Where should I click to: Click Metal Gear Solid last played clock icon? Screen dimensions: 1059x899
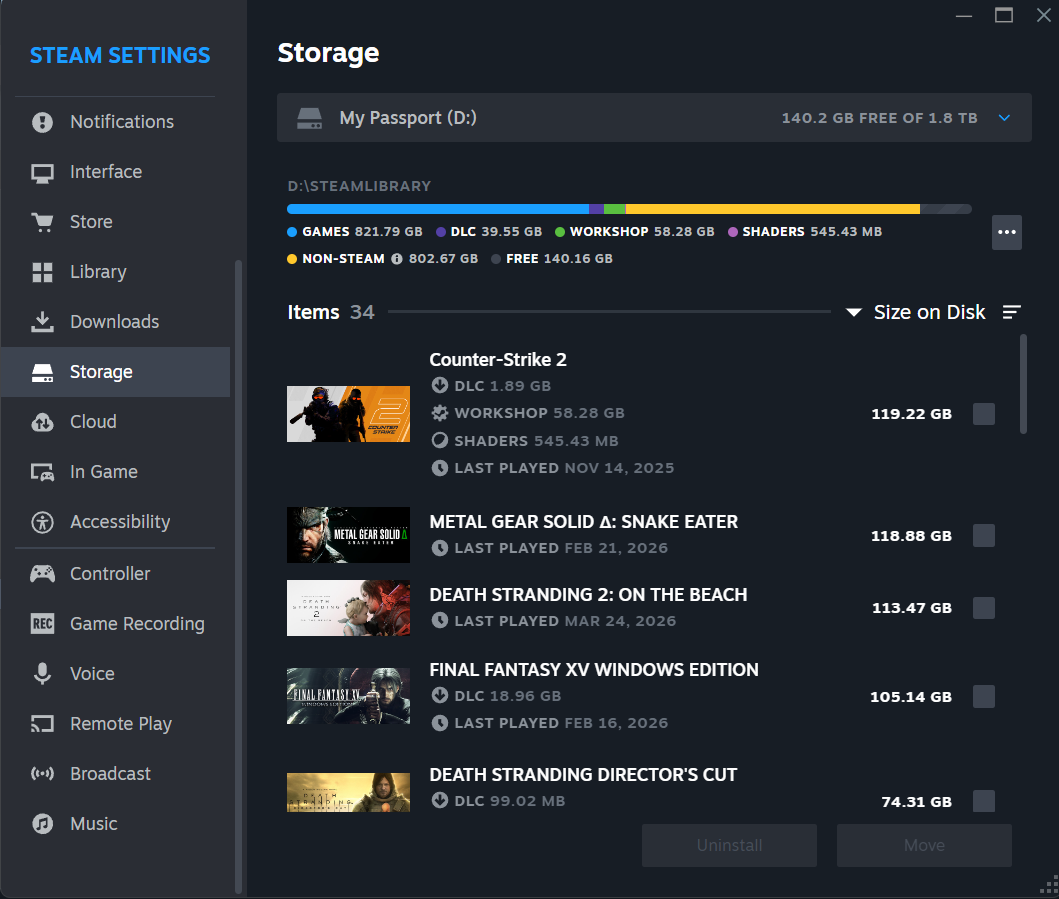(440, 548)
